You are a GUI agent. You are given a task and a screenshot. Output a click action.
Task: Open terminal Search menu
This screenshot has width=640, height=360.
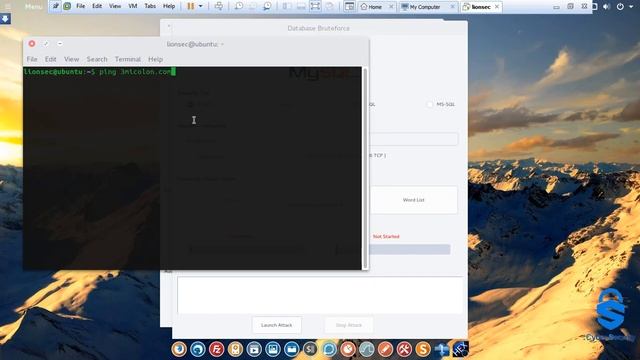click(97, 59)
